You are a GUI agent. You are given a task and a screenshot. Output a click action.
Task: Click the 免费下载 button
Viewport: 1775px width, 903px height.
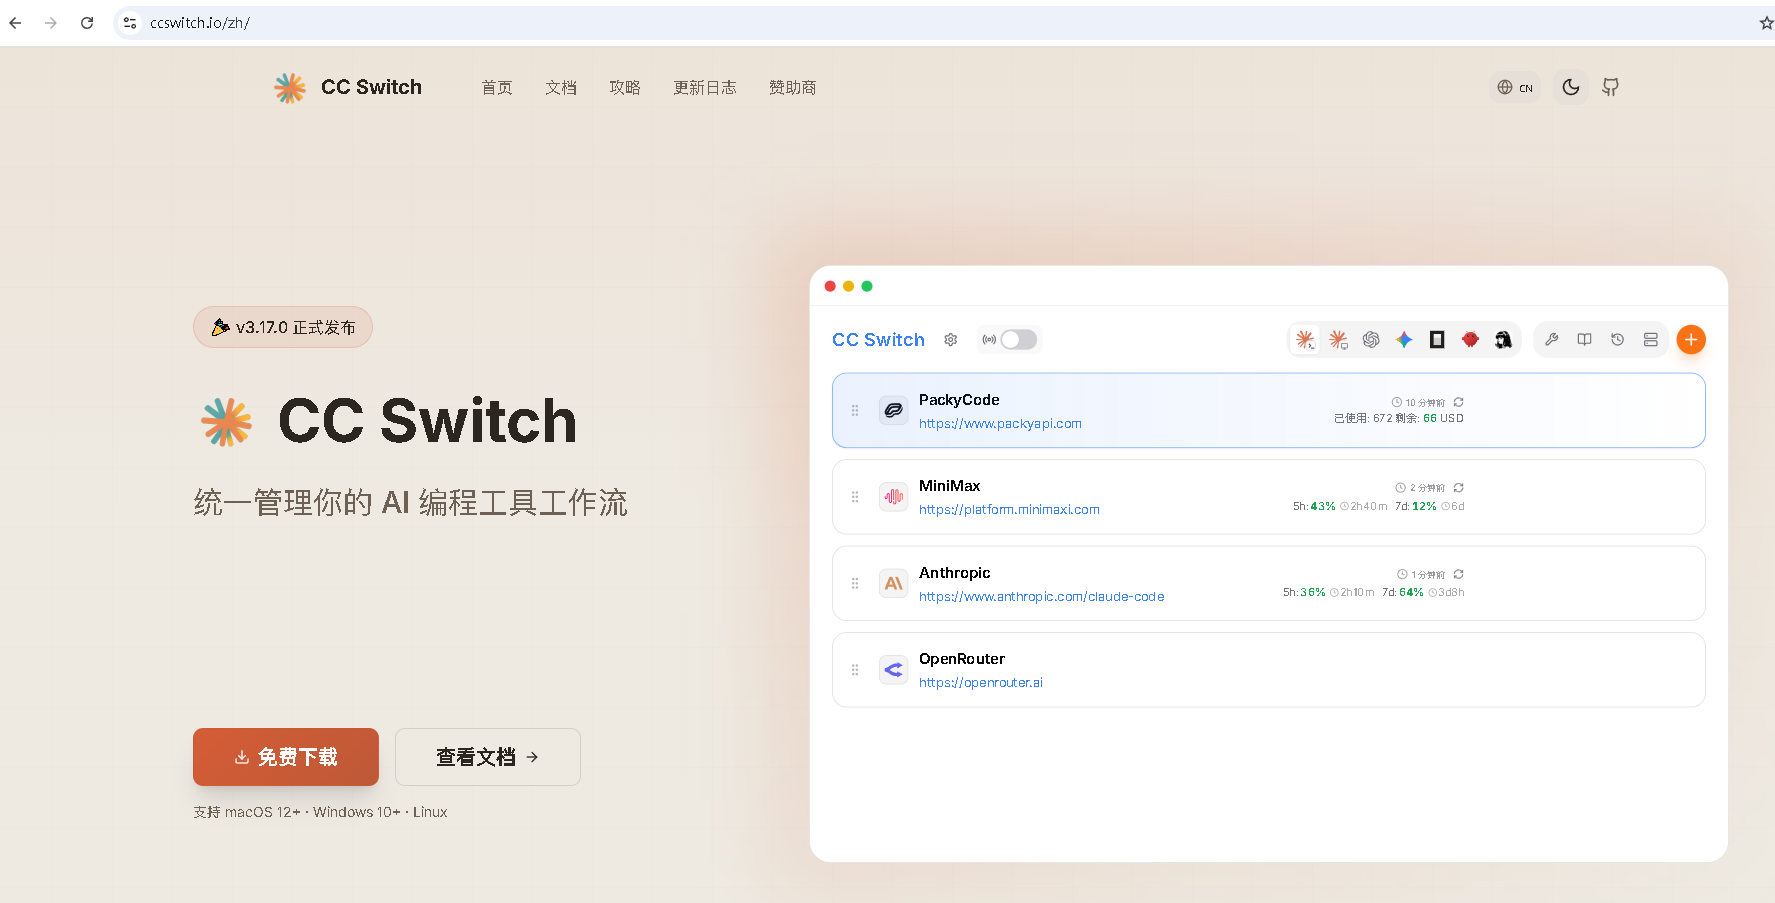(x=286, y=757)
